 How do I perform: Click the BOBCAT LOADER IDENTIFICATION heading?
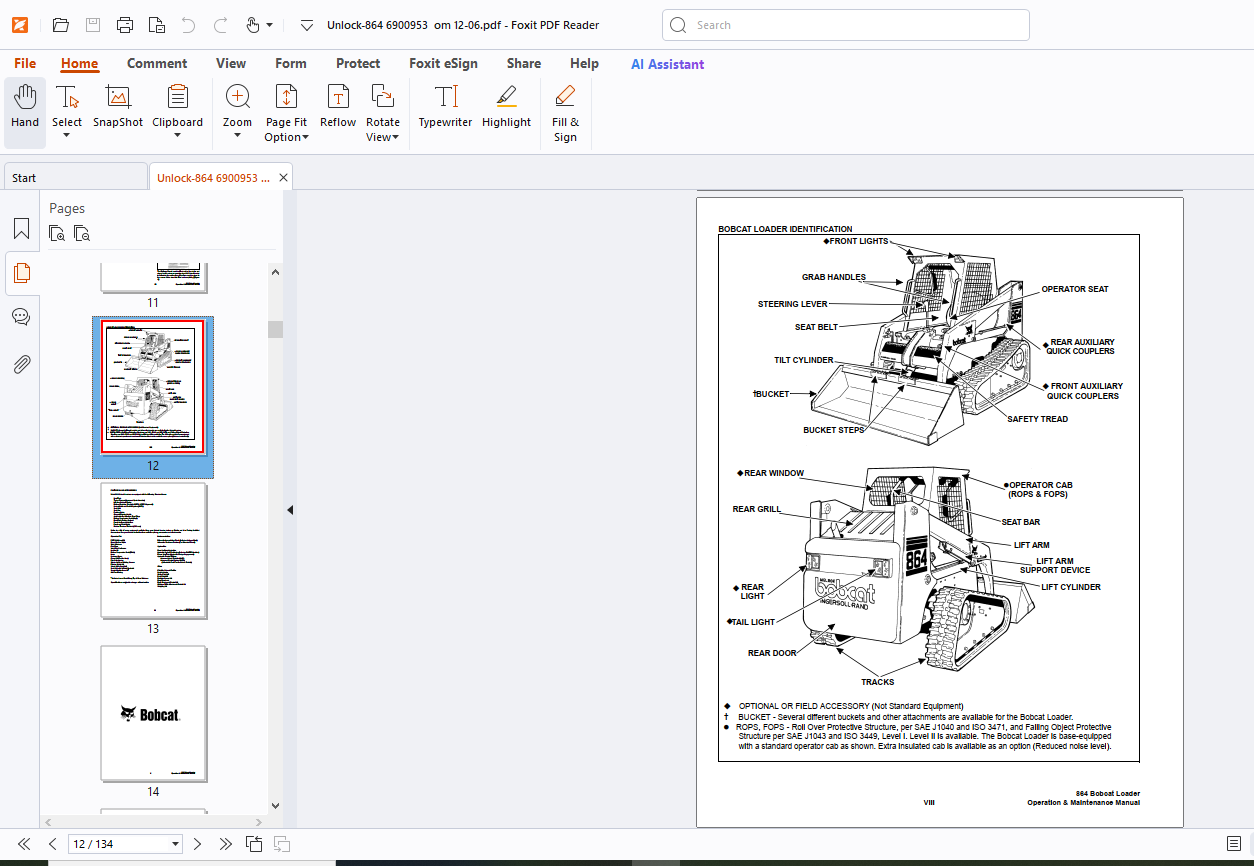tap(785, 229)
